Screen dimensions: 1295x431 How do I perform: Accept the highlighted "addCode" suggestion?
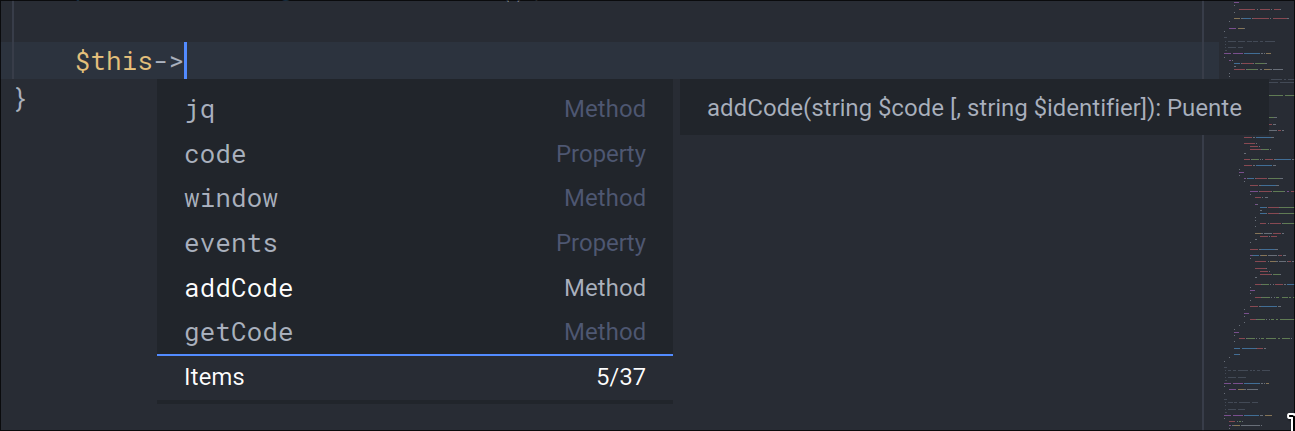click(239, 288)
